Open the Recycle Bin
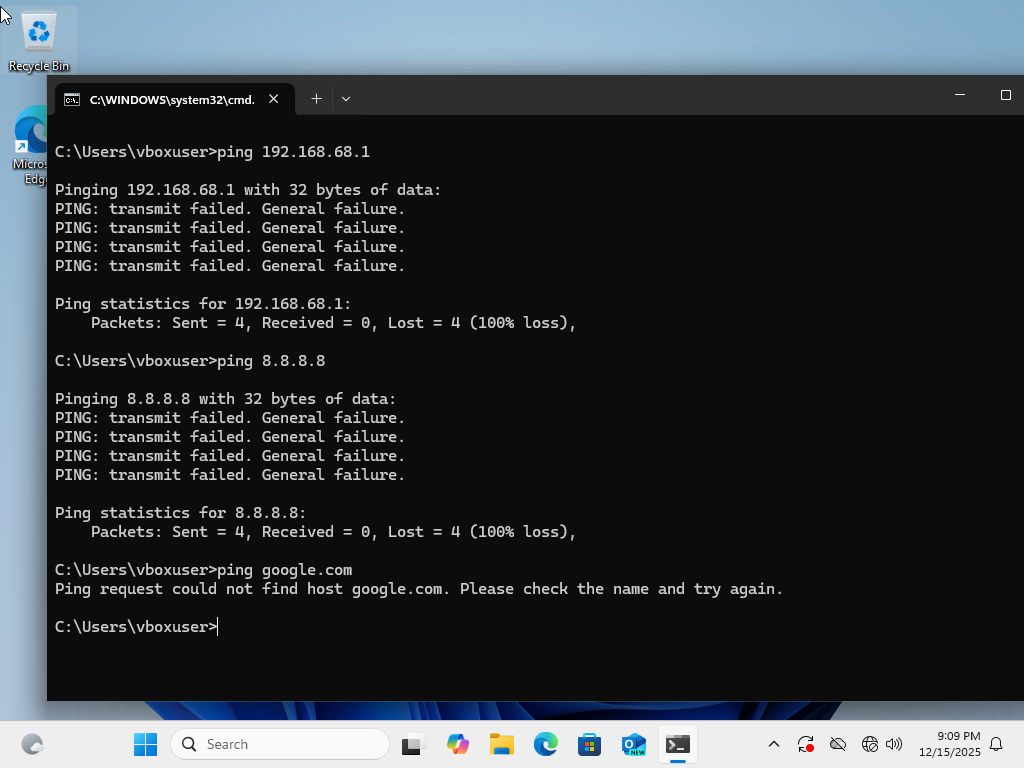 pyautogui.click(x=38, y=30)
